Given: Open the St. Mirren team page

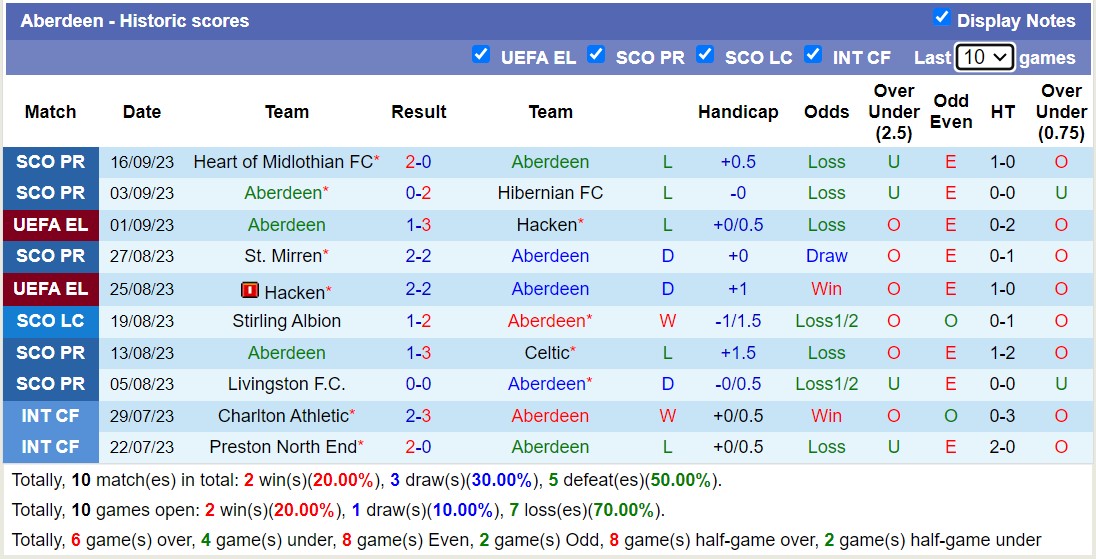Looking at the screenshot, I should click(x=283, y=256).
